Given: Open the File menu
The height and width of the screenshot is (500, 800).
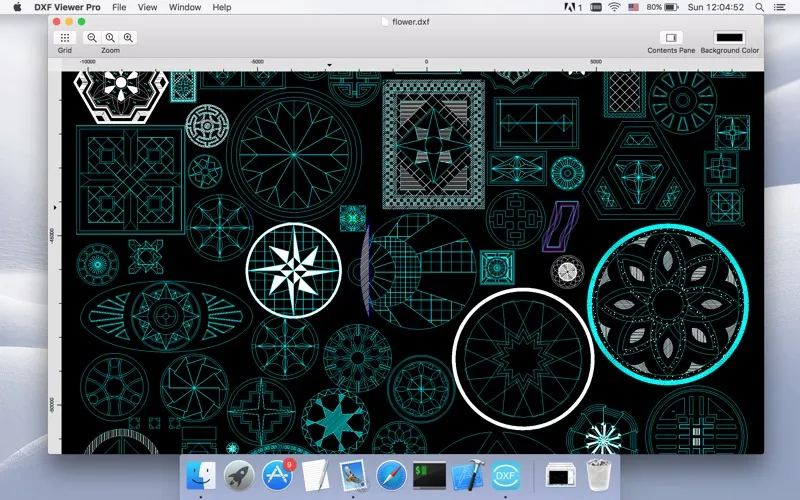Looking at the screenshot, I should click(119, 7).
